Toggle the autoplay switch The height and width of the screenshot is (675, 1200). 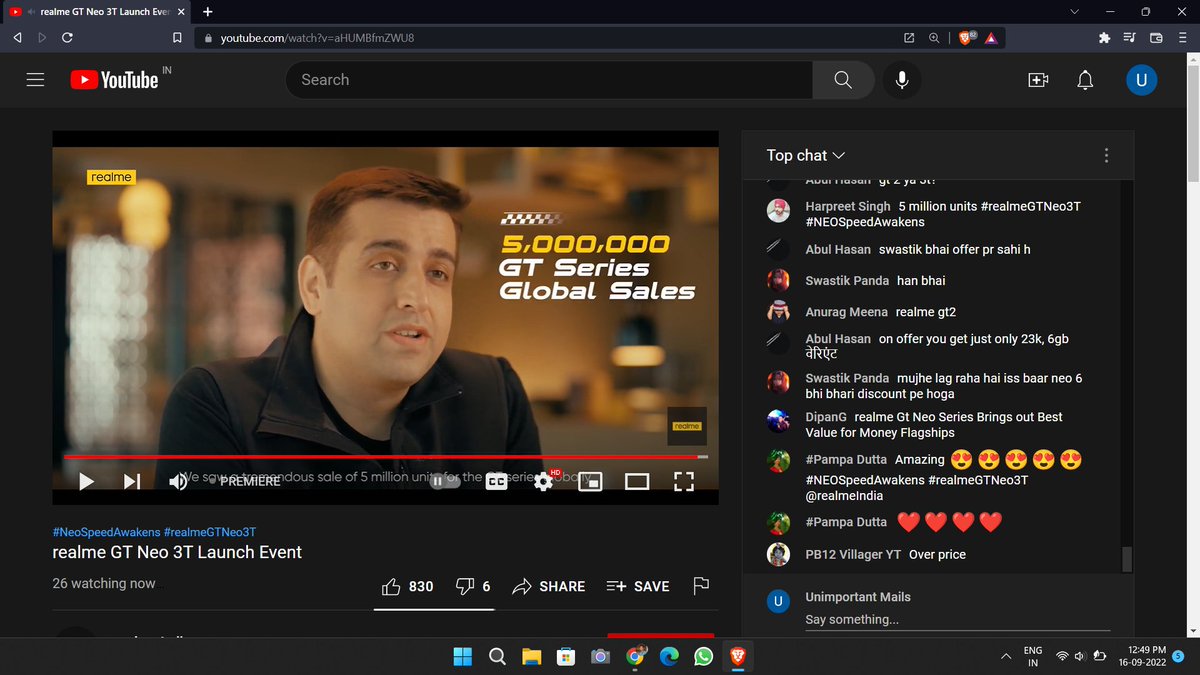(443, 481)
